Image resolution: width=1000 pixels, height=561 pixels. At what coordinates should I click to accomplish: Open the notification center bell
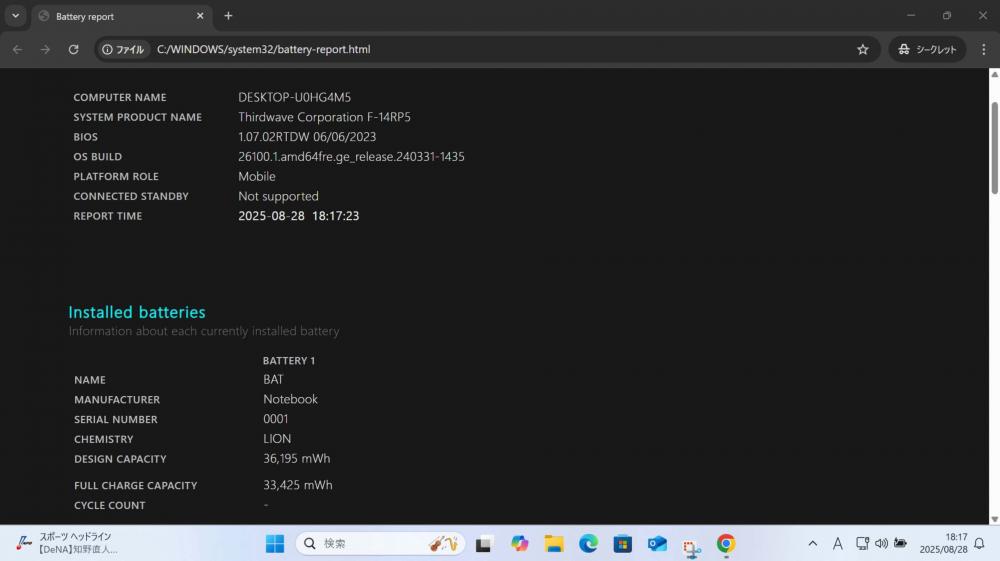[x=980, y=544]
